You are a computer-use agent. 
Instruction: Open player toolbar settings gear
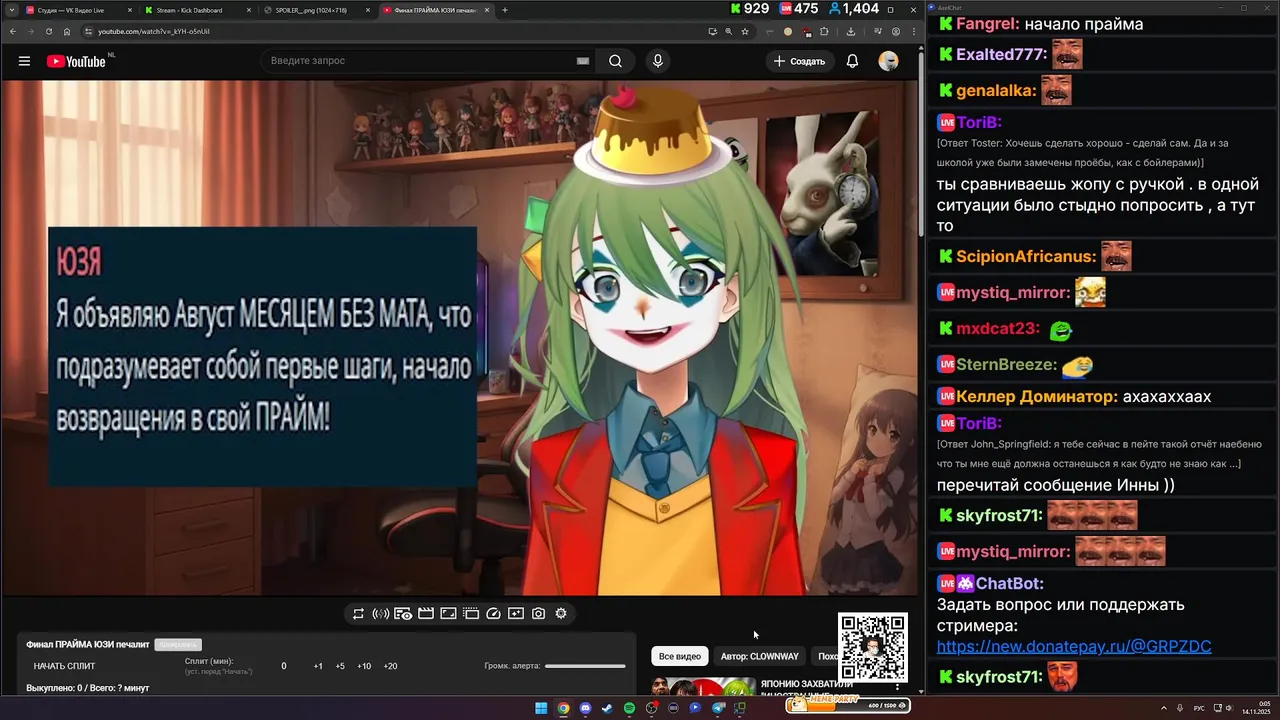[x=561, y=613]
